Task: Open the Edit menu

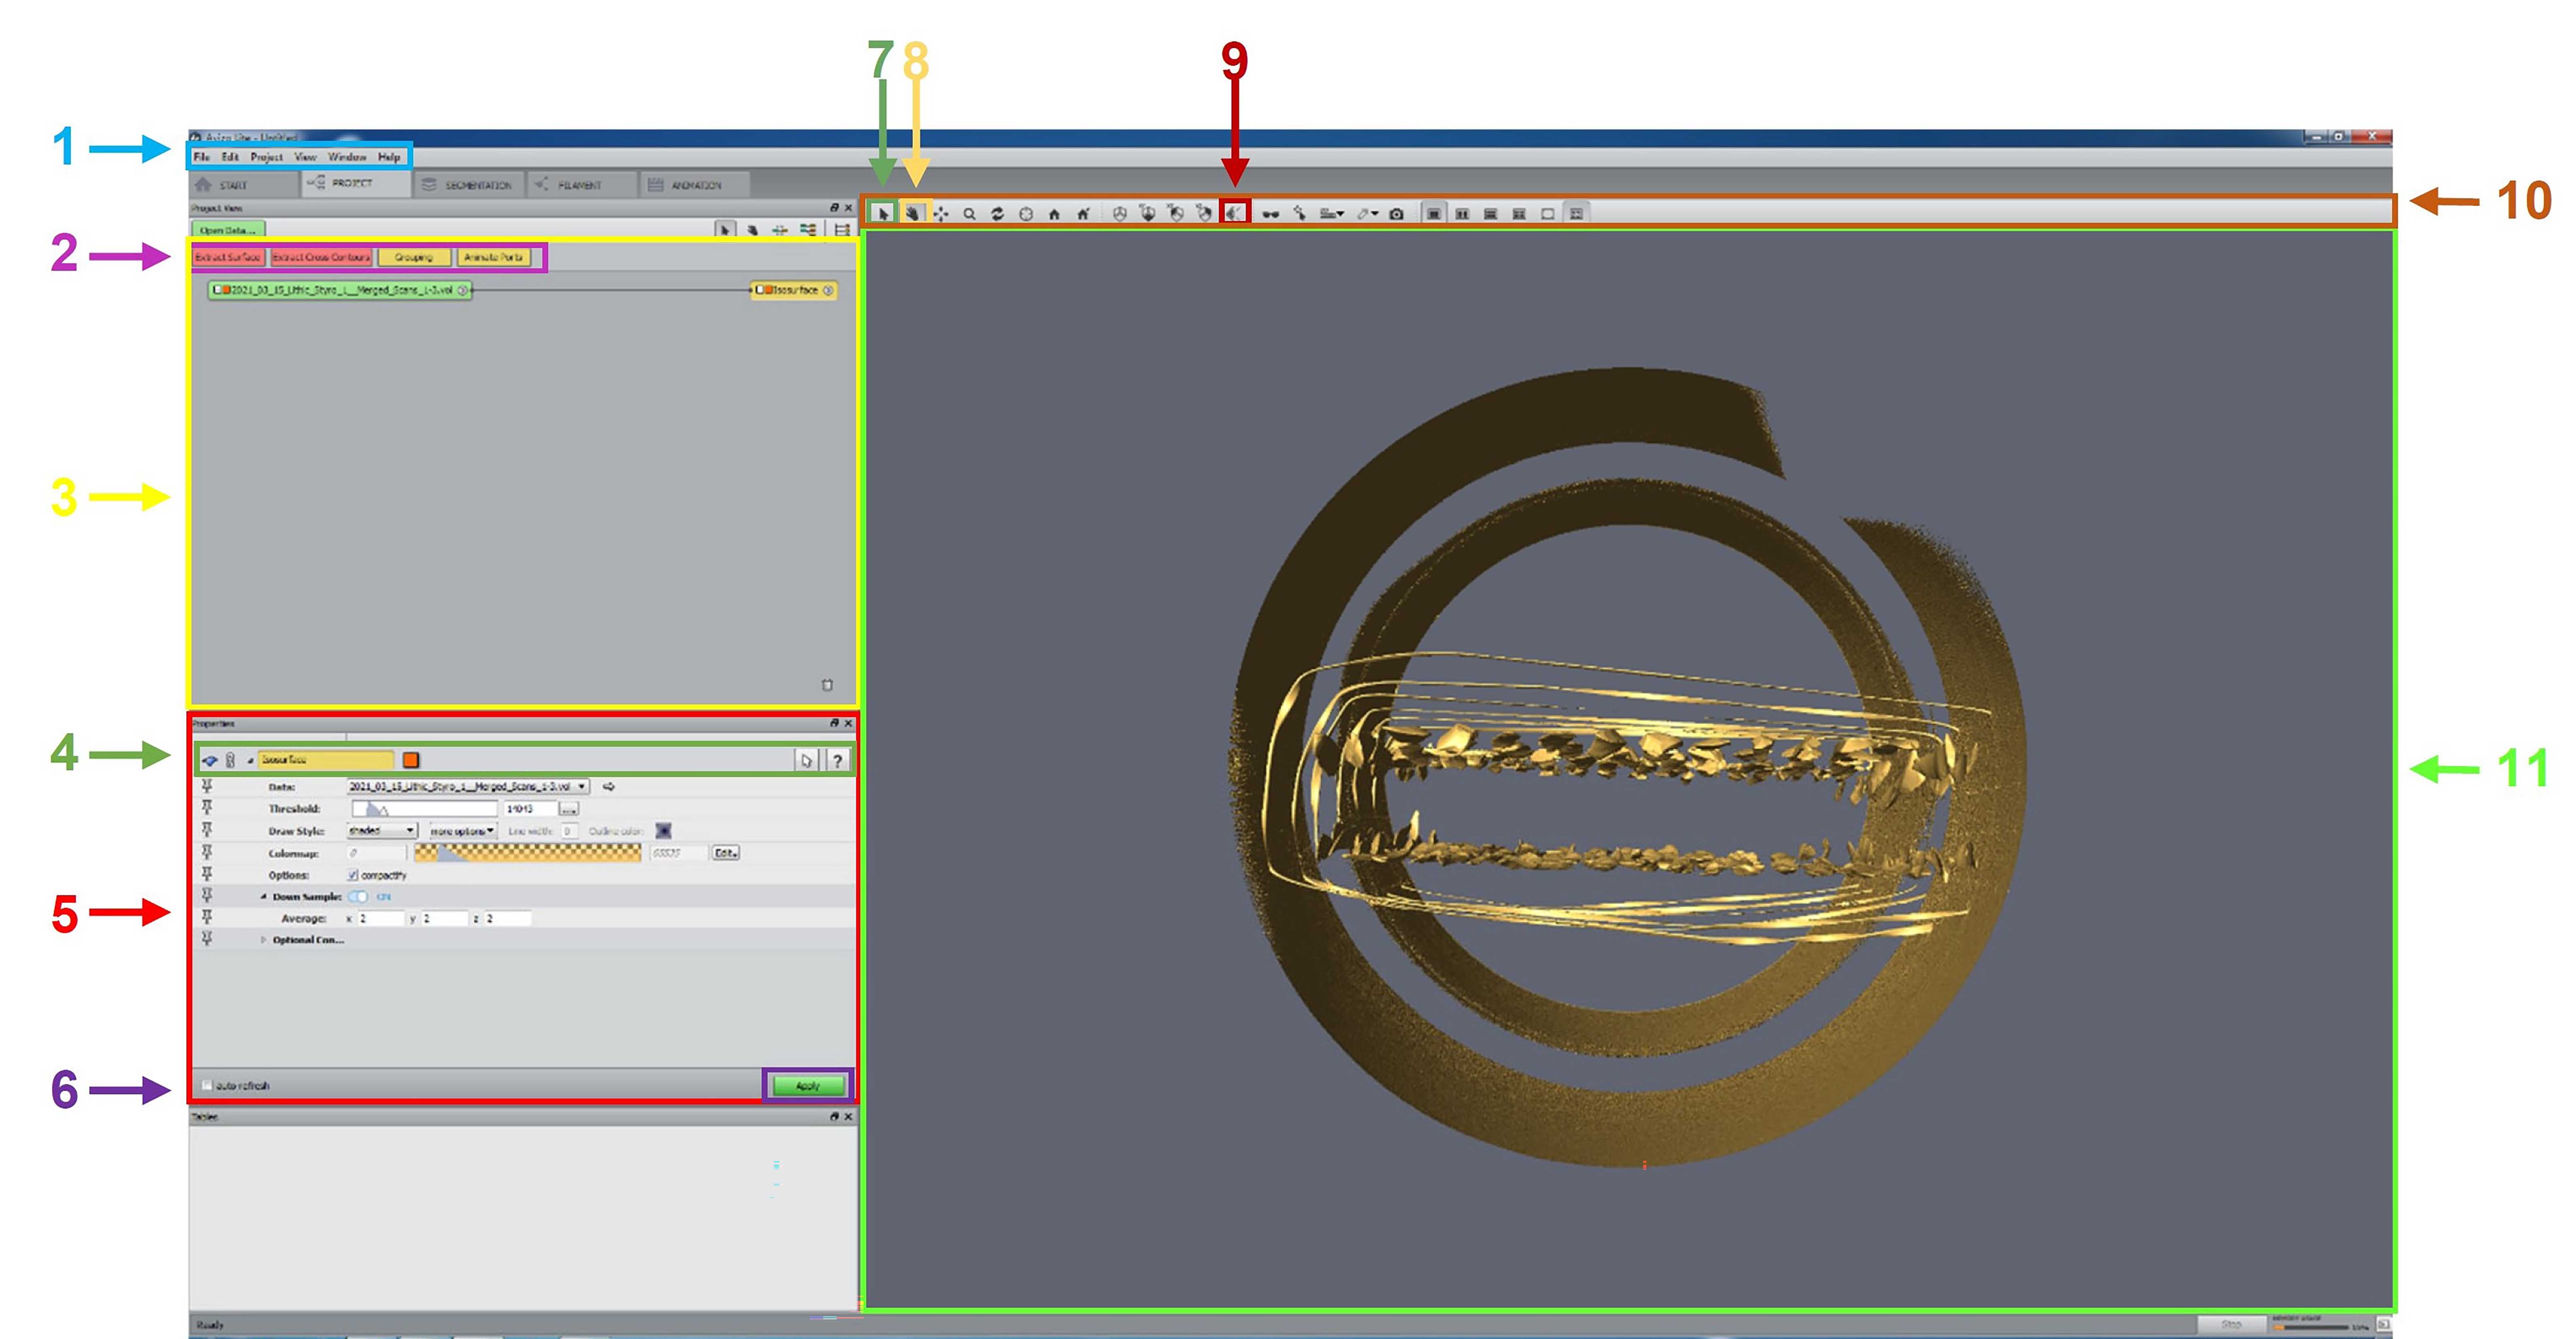Action: coord(230,157)
